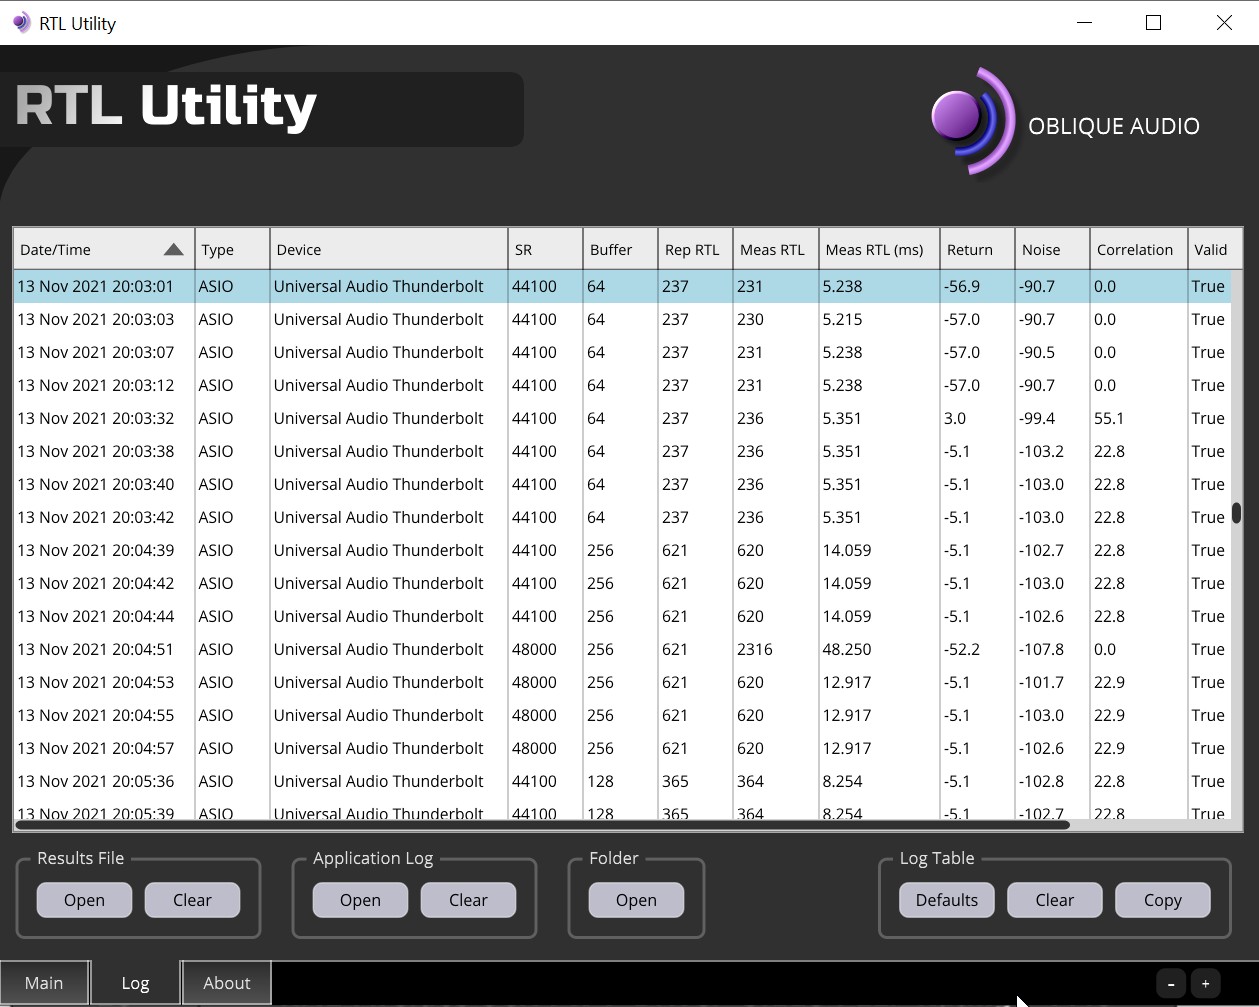Viewport: 1259px width, 1007px height.
Task: Switch to the Log tab
Action: coord(135,983)
